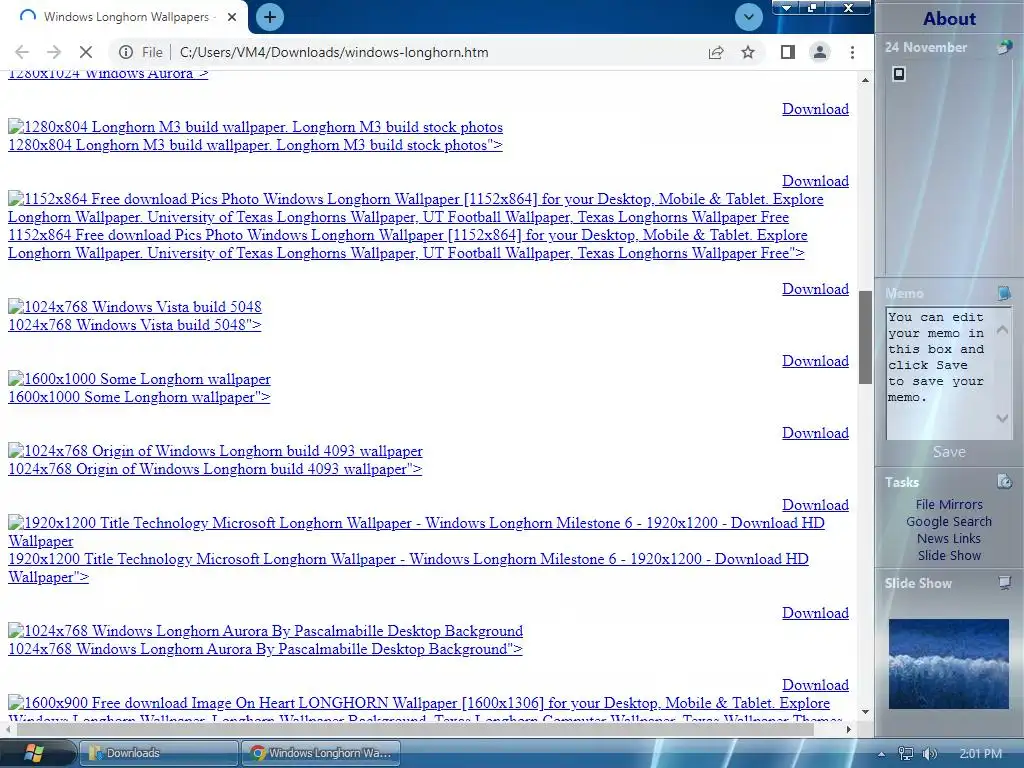Download the 1280x804 Longhorn M3 wallpaper
Viewport: 1024px width, 768px height.
pos(815,109)
